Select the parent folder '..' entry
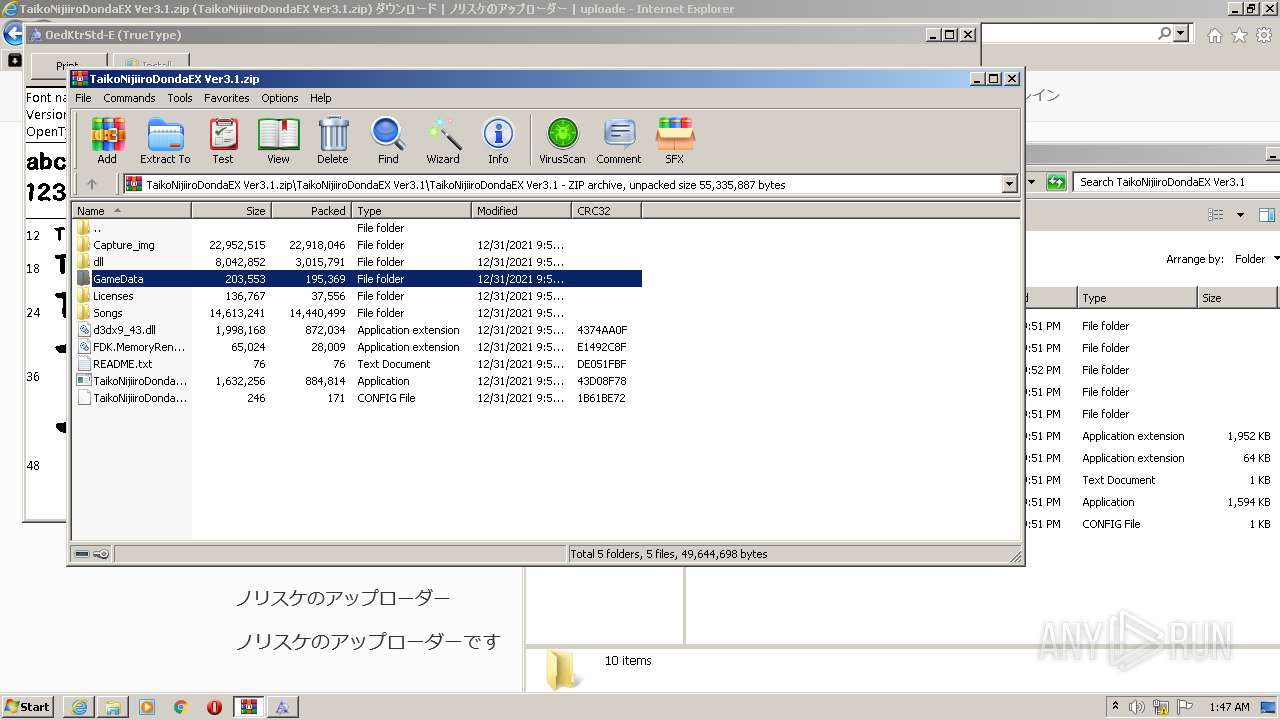Viewport: 1280px width, 720px height. (x=357, y=228)
